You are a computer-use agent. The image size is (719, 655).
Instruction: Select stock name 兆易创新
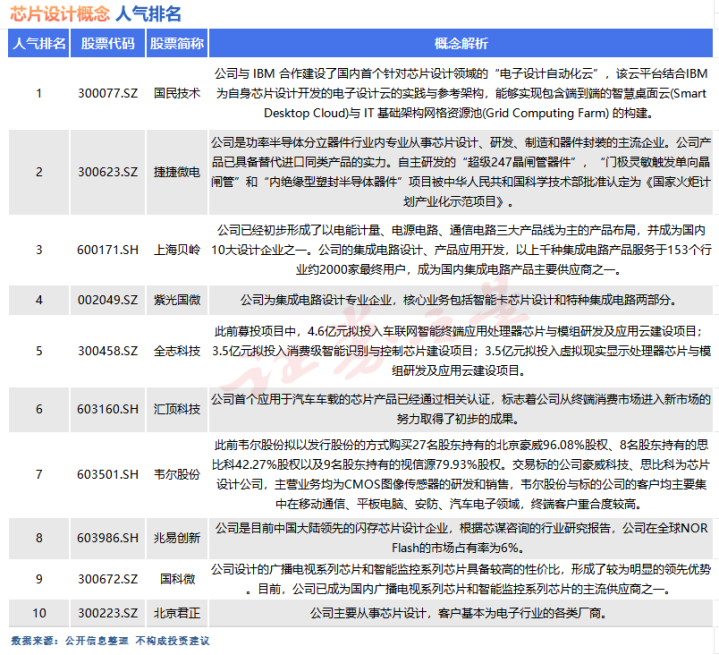(x=177, y=538)
